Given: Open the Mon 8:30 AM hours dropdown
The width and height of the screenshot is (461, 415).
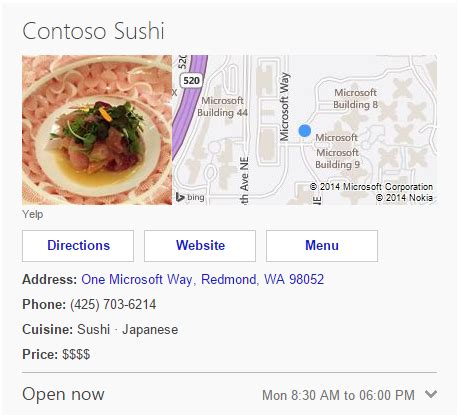Looking at the screenshot, I should [x=338, y=395].
